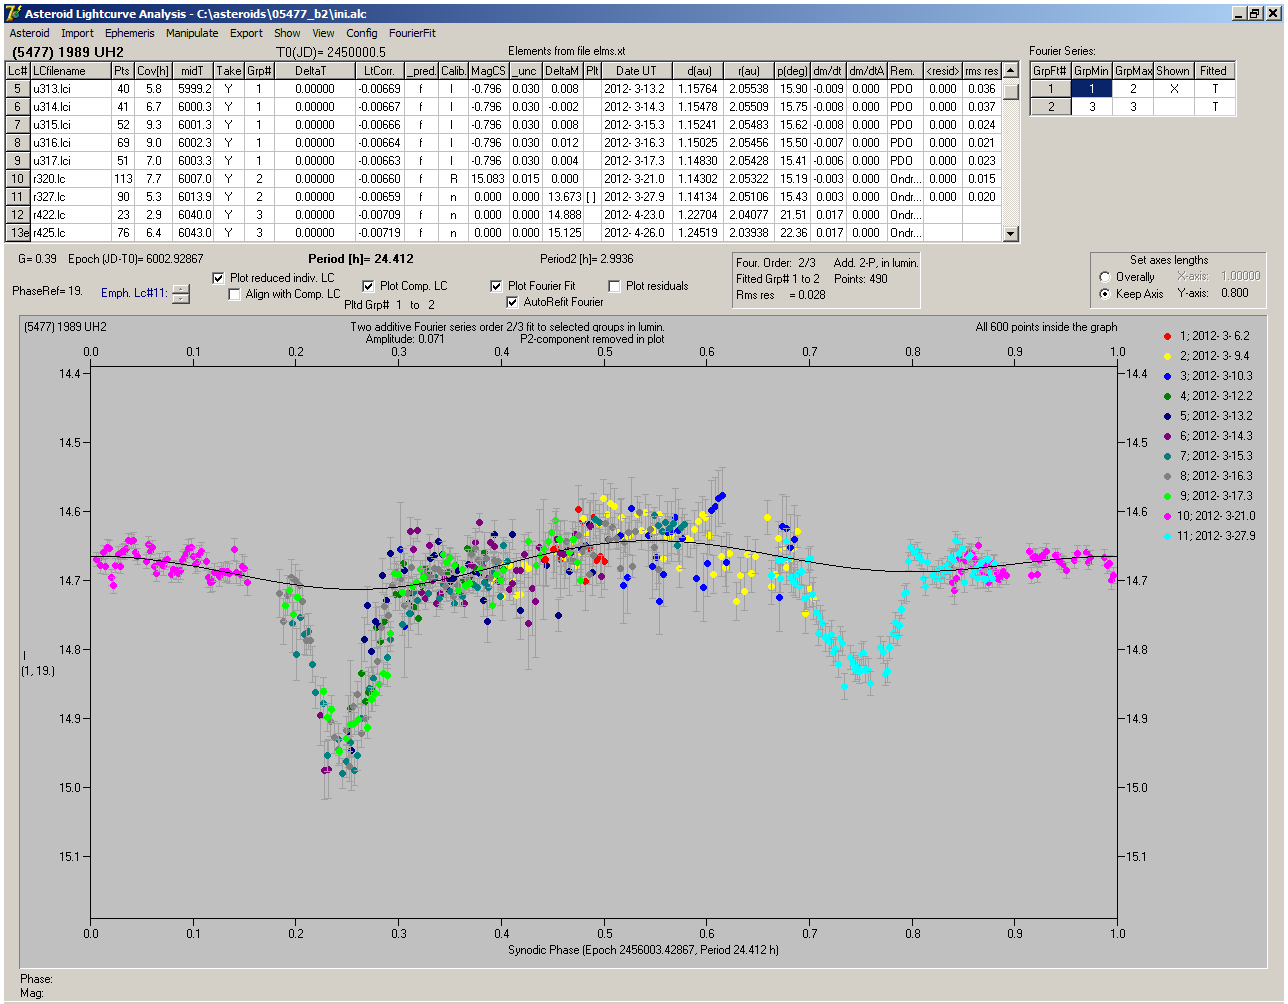
Task: Click the Y-axis 0.800 value
Action: pos(1234,294)
